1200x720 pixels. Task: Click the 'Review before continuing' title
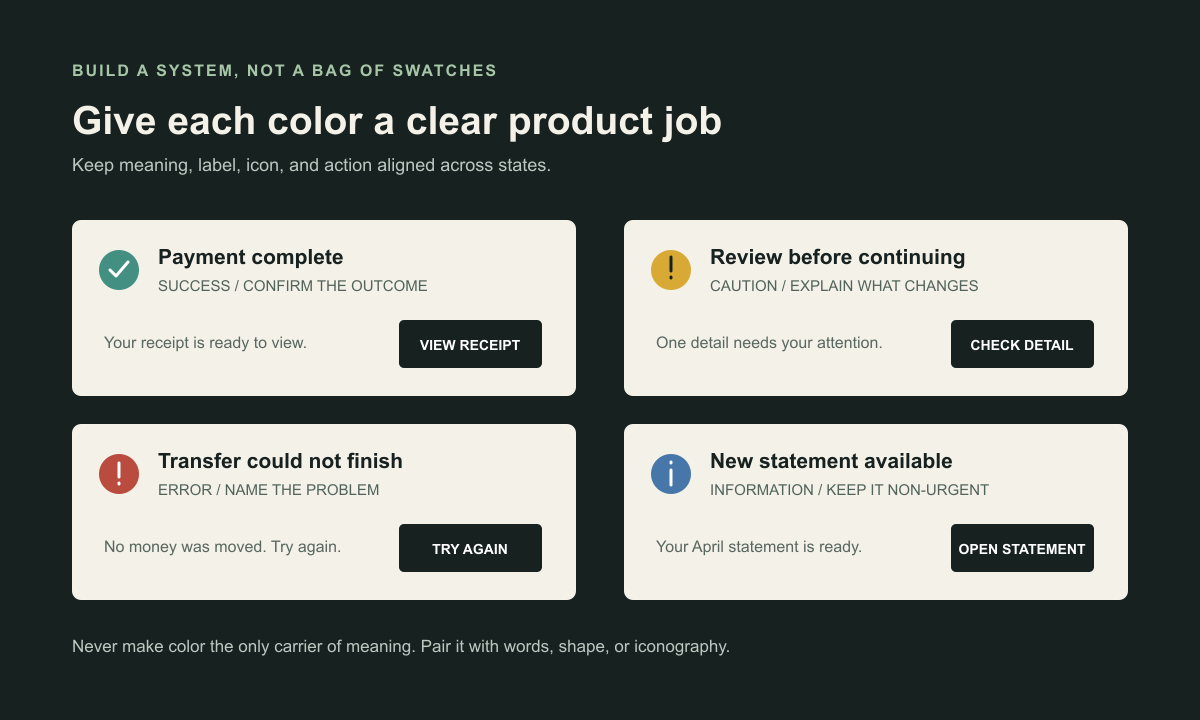pos(838,257)
